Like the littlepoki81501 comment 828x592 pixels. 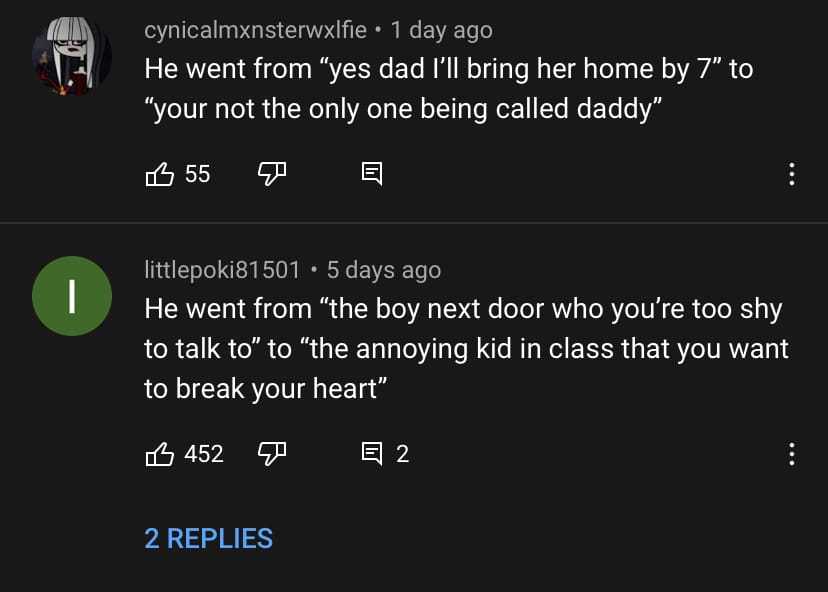(x=159, y=454)
